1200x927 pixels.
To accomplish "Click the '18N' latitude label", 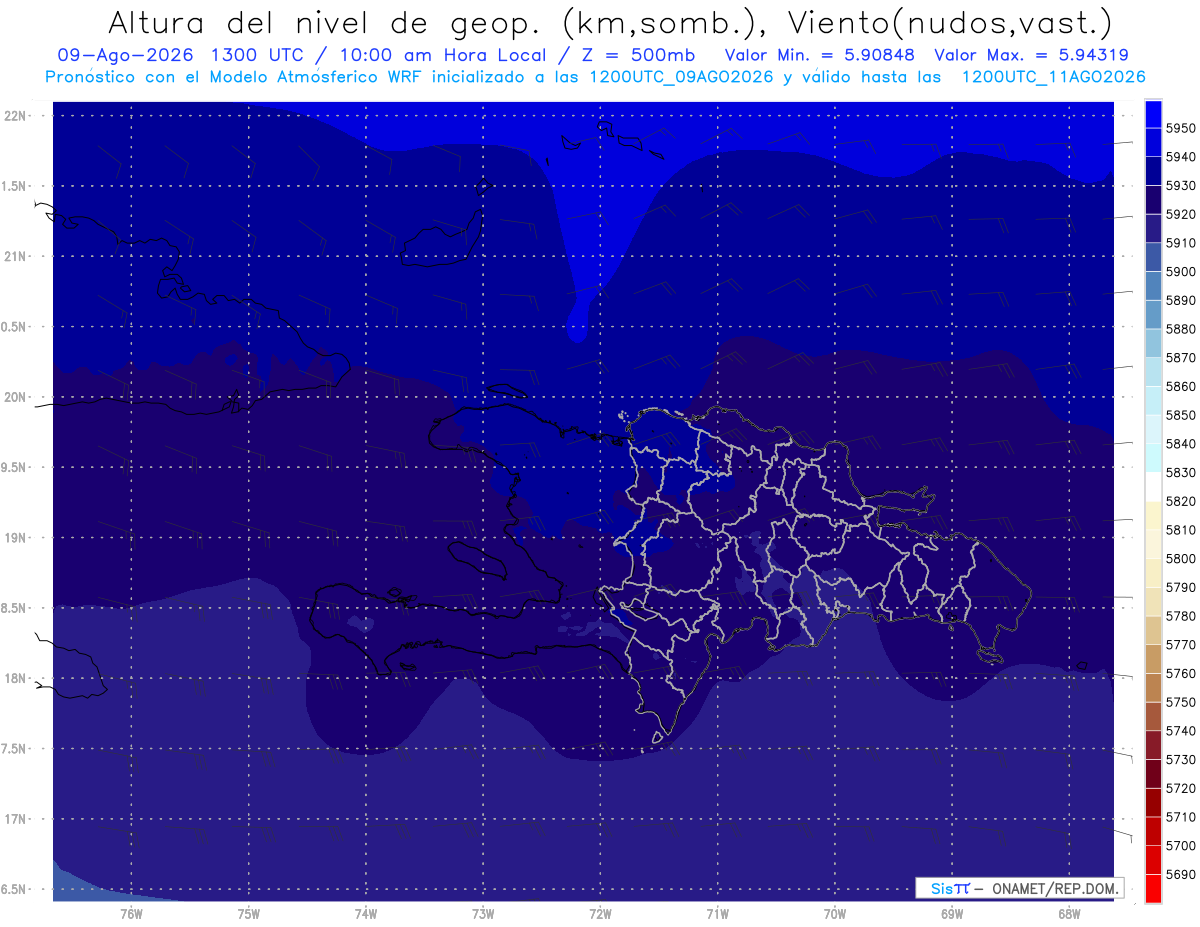I will 14,678.
